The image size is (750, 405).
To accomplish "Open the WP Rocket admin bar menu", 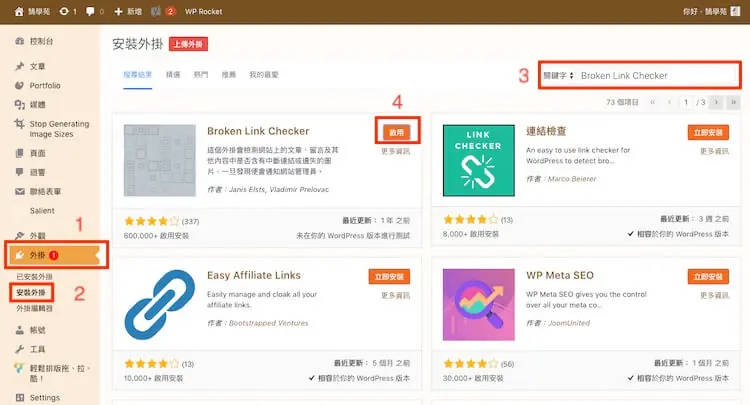I will pyautogui.click(x=204, y=11).
